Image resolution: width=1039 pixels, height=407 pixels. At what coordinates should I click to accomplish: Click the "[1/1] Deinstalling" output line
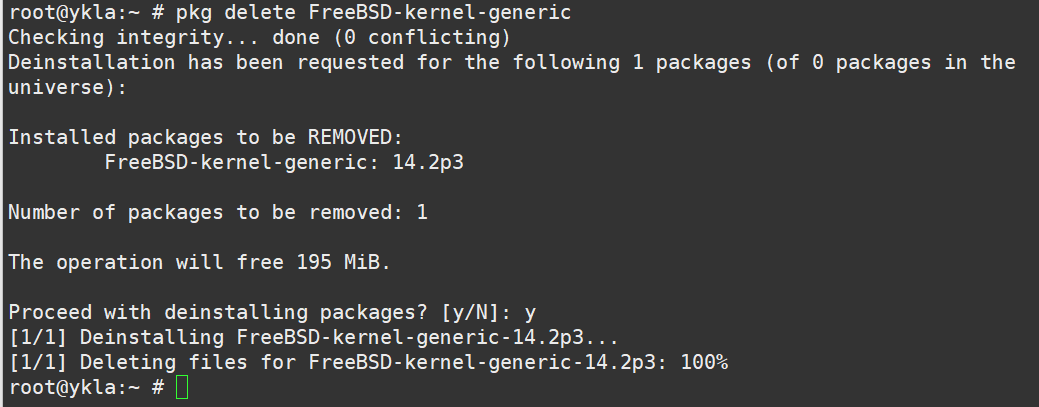(x=120, y=338)
